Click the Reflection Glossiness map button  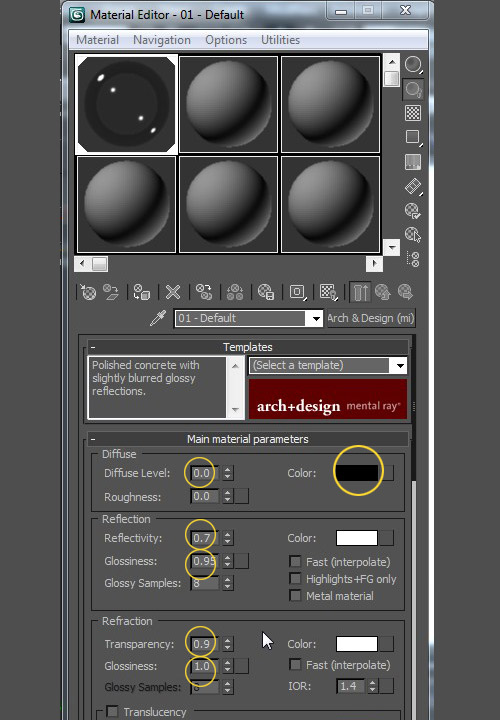[x=242, y=561]
